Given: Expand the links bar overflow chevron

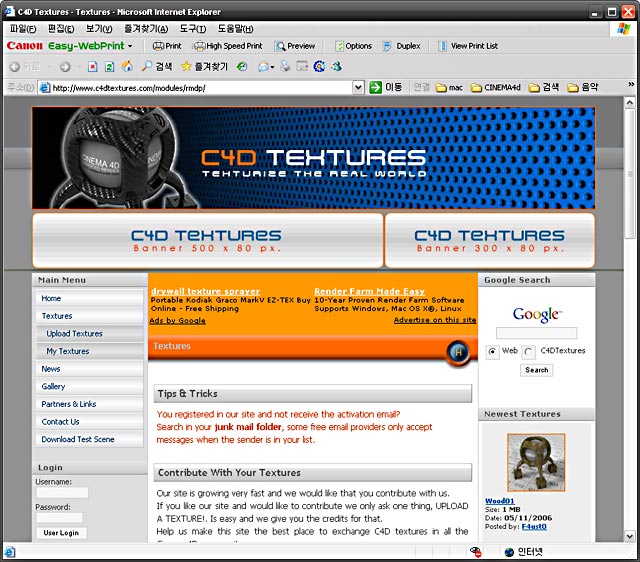Looking at the screenshot, I should (x=631, y=84).
